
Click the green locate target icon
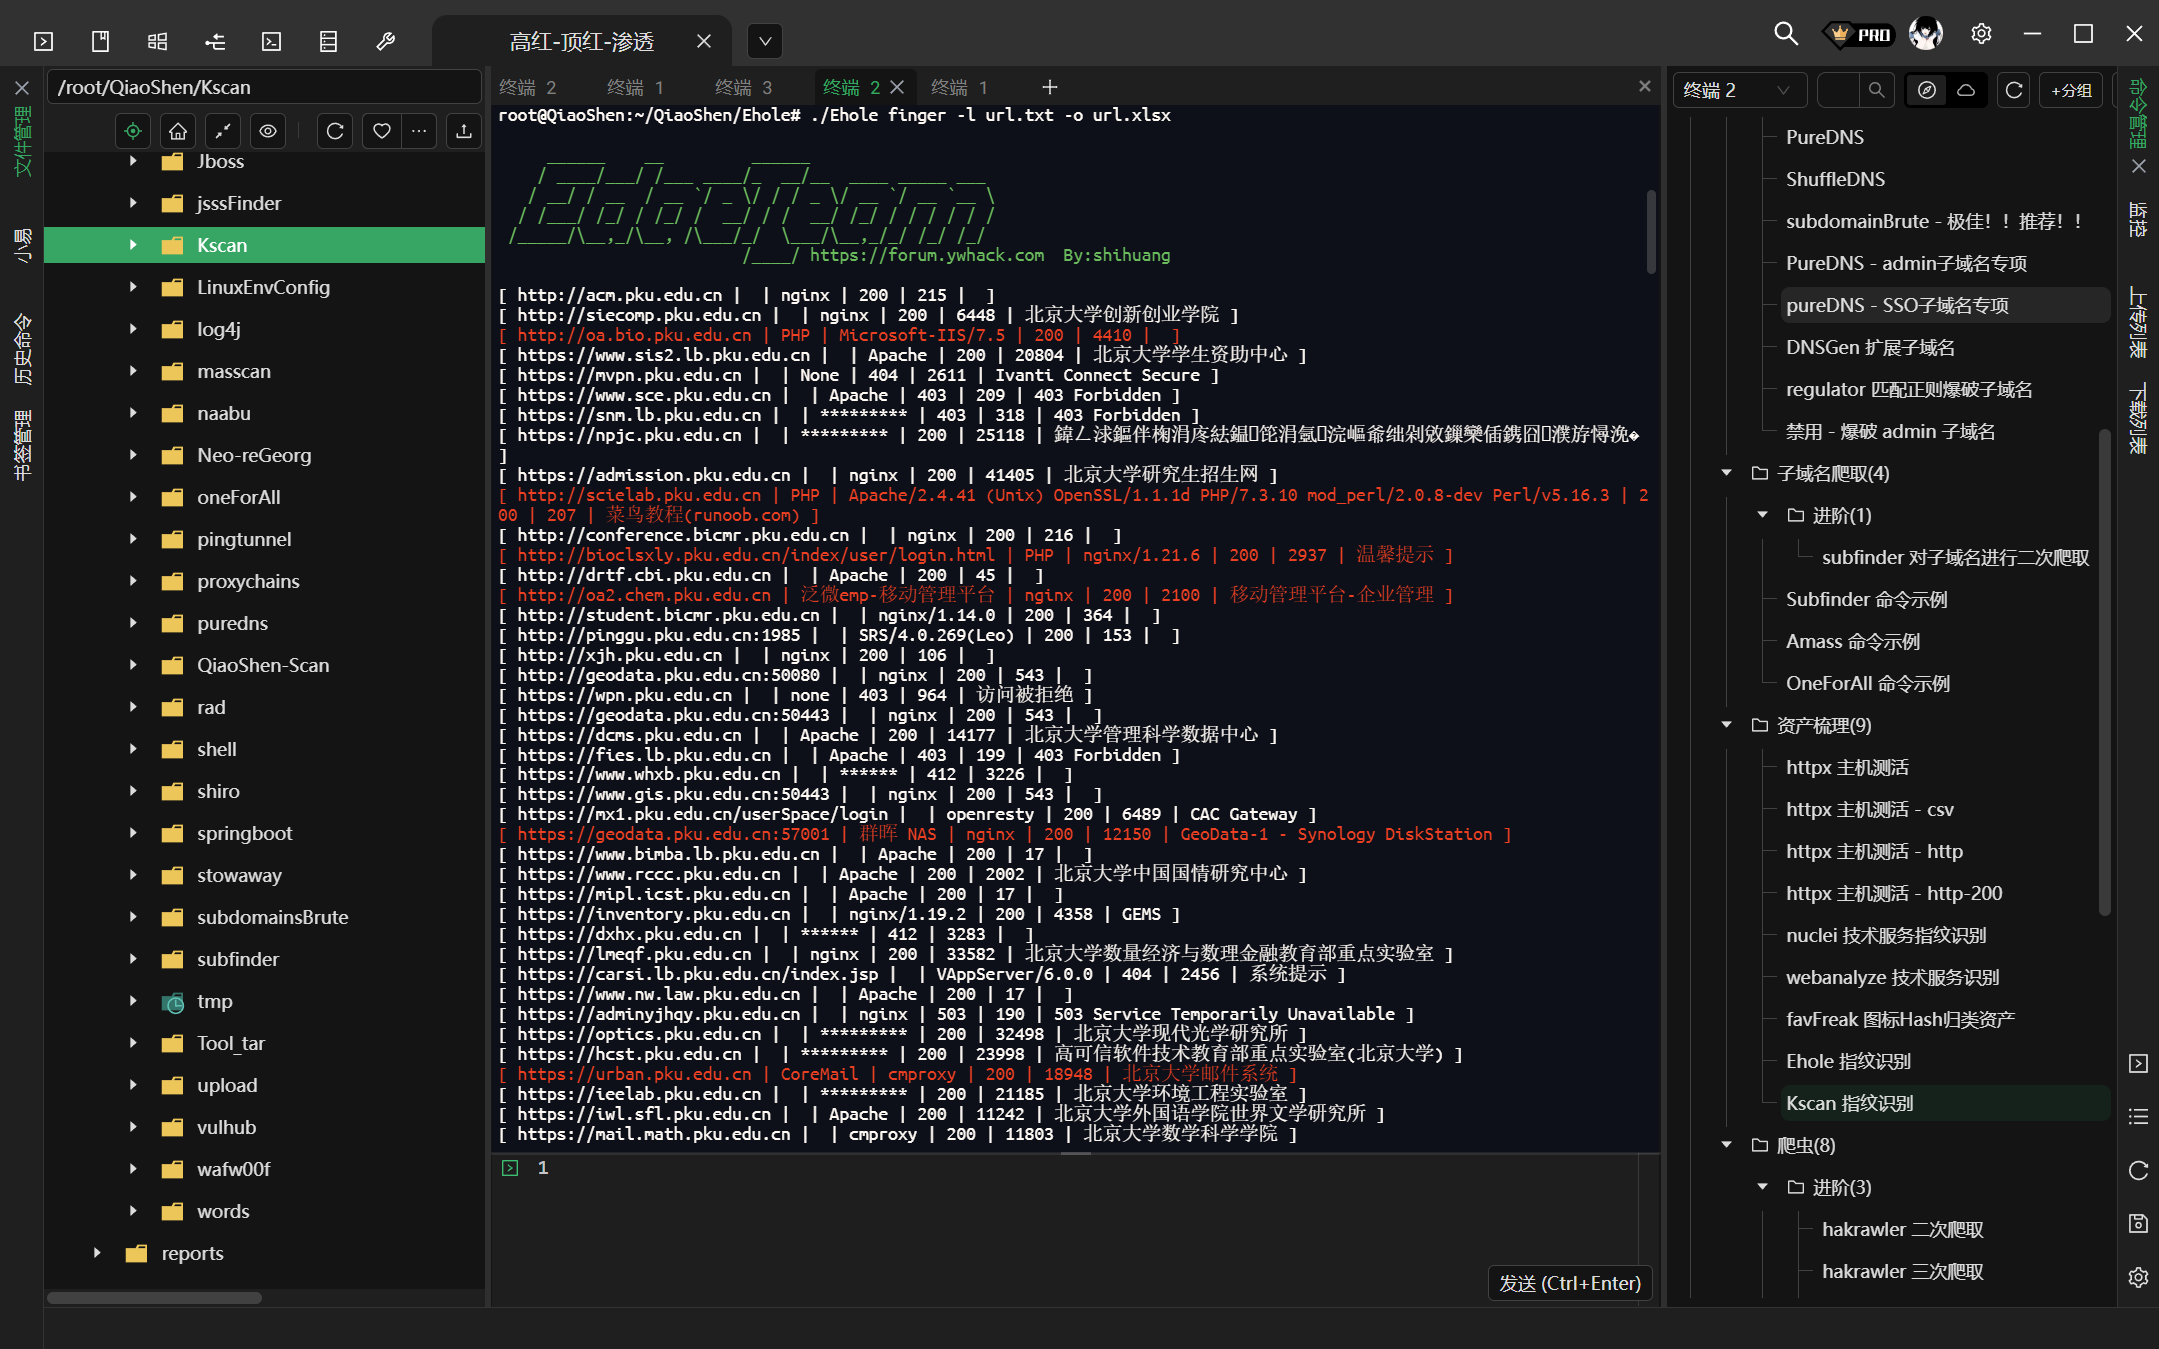click(133, 131)
